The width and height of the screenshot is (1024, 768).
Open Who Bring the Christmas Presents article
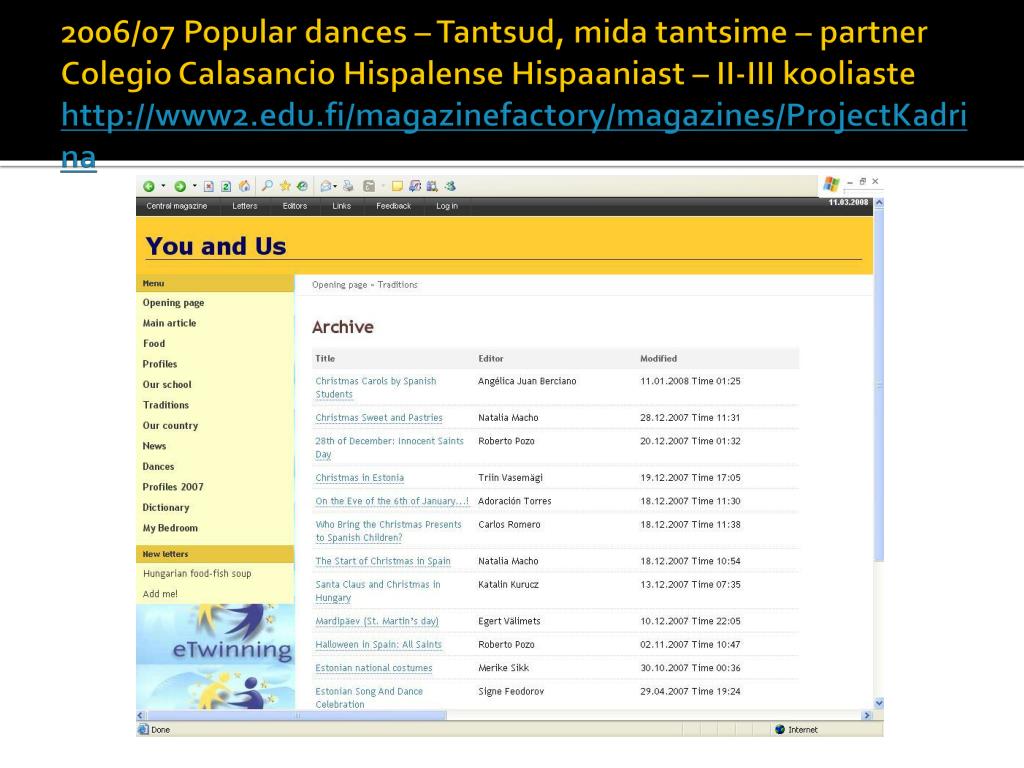(x=389, y=532)
